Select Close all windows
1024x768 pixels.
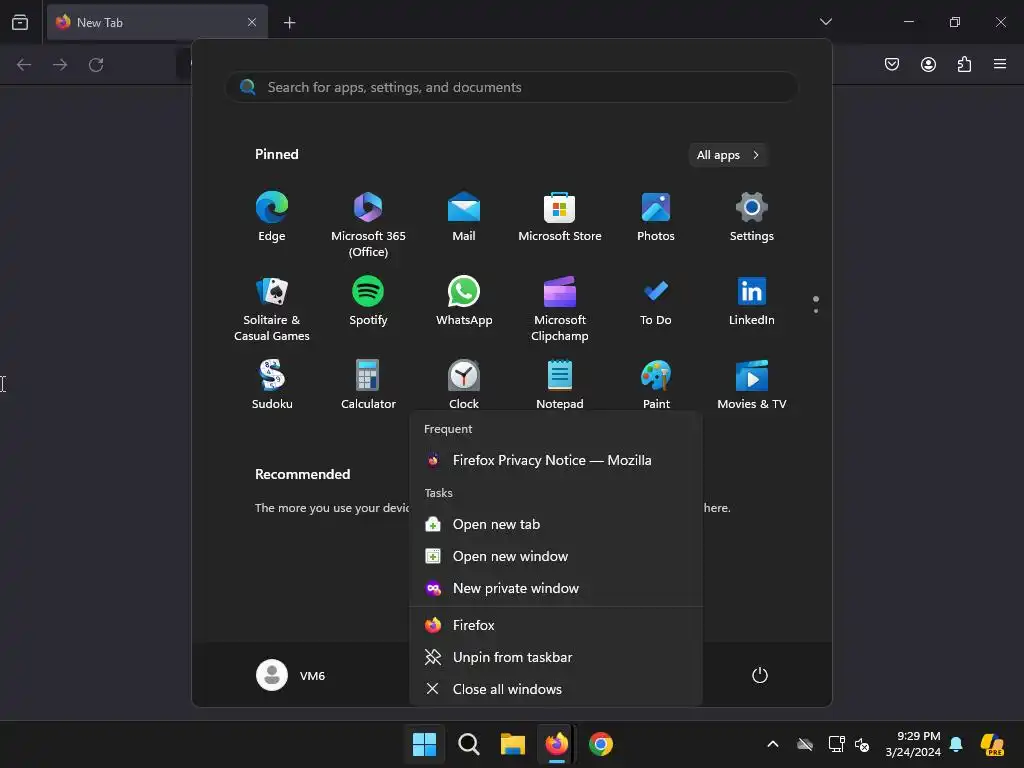click(556, 690)
